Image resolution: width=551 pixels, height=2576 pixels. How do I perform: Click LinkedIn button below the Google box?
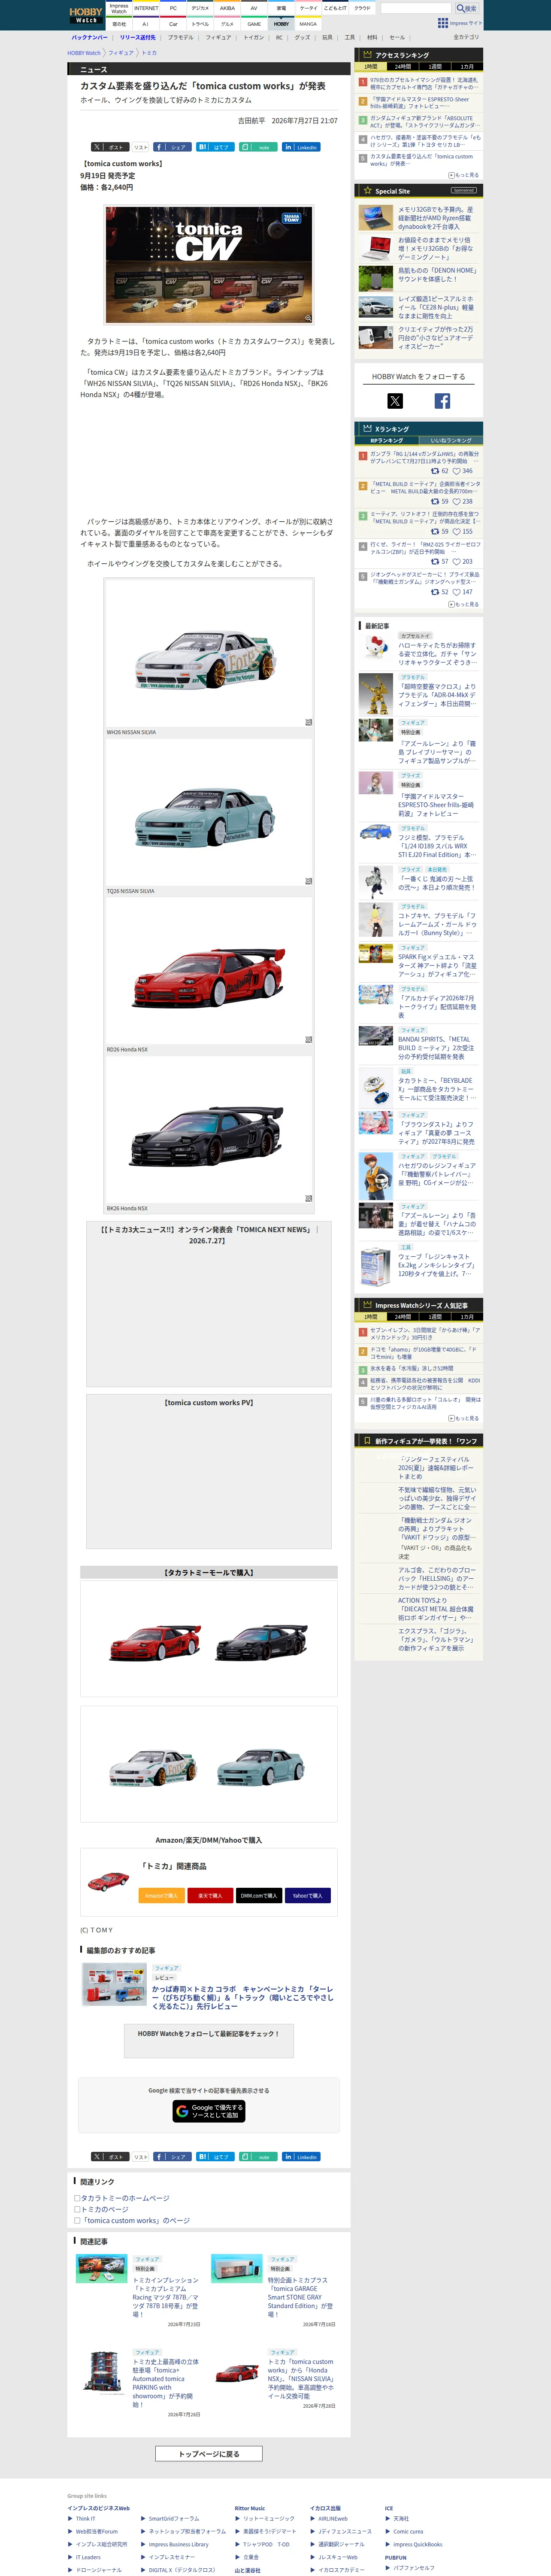click(x=301, y=2156)
